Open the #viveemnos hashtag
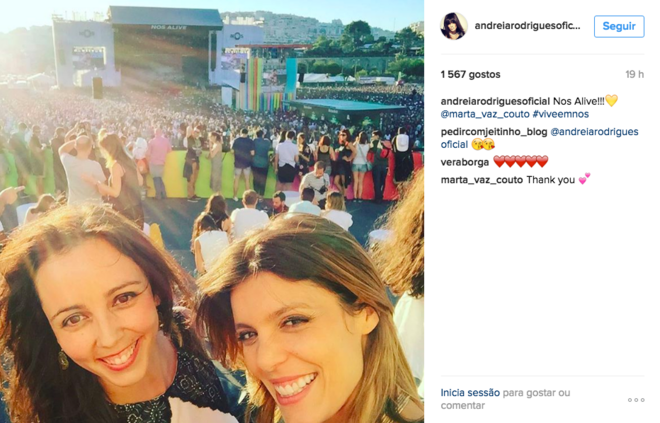 [561, 114]
